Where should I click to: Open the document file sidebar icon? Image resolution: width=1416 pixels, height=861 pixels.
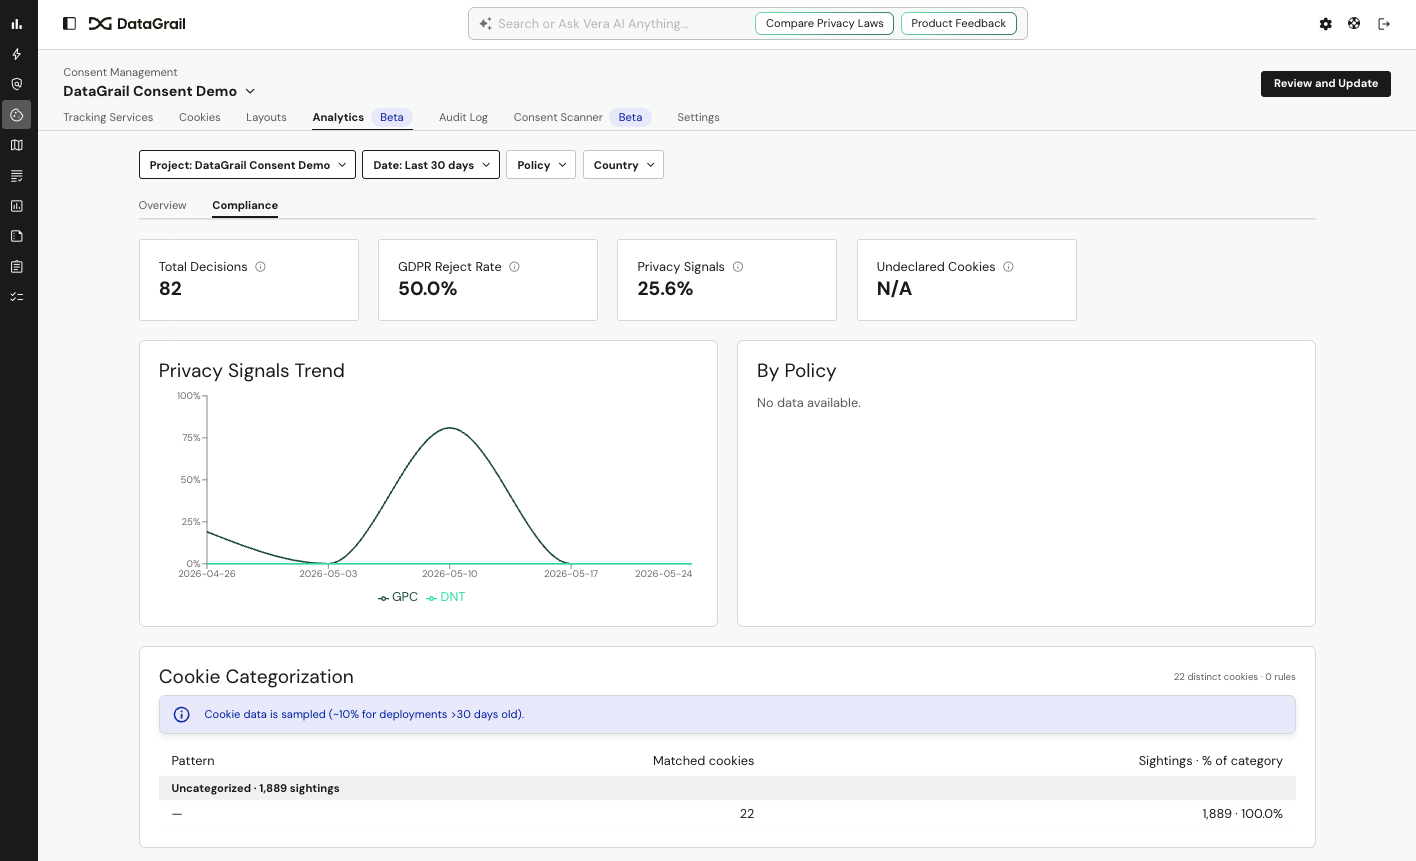[16, 236]
